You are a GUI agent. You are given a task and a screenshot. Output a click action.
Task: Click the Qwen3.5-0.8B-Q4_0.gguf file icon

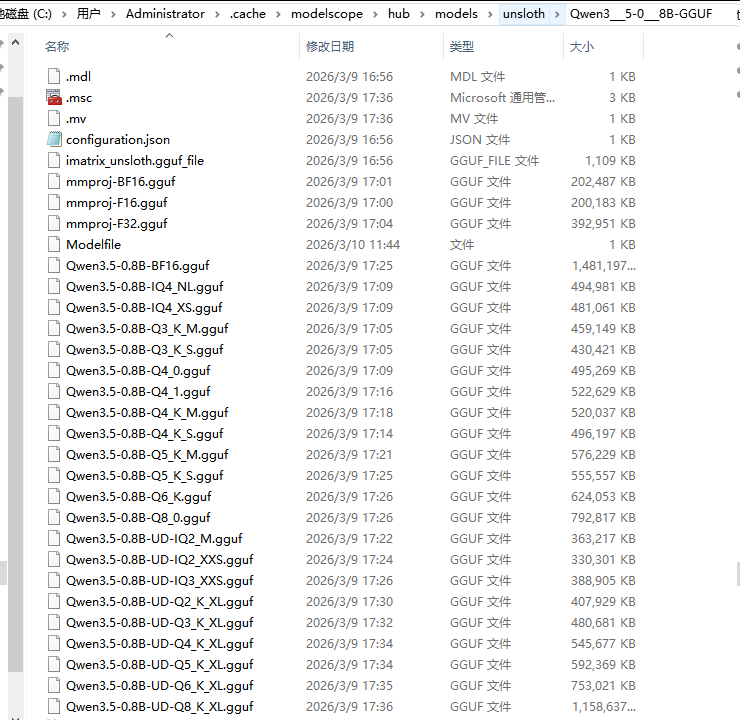coord(54,370)
